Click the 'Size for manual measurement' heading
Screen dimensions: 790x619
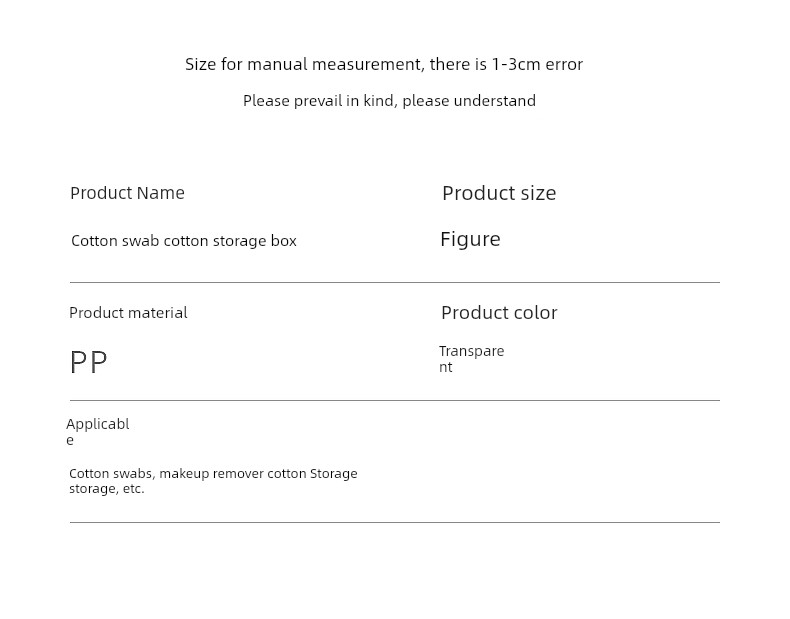coord(384,64)
